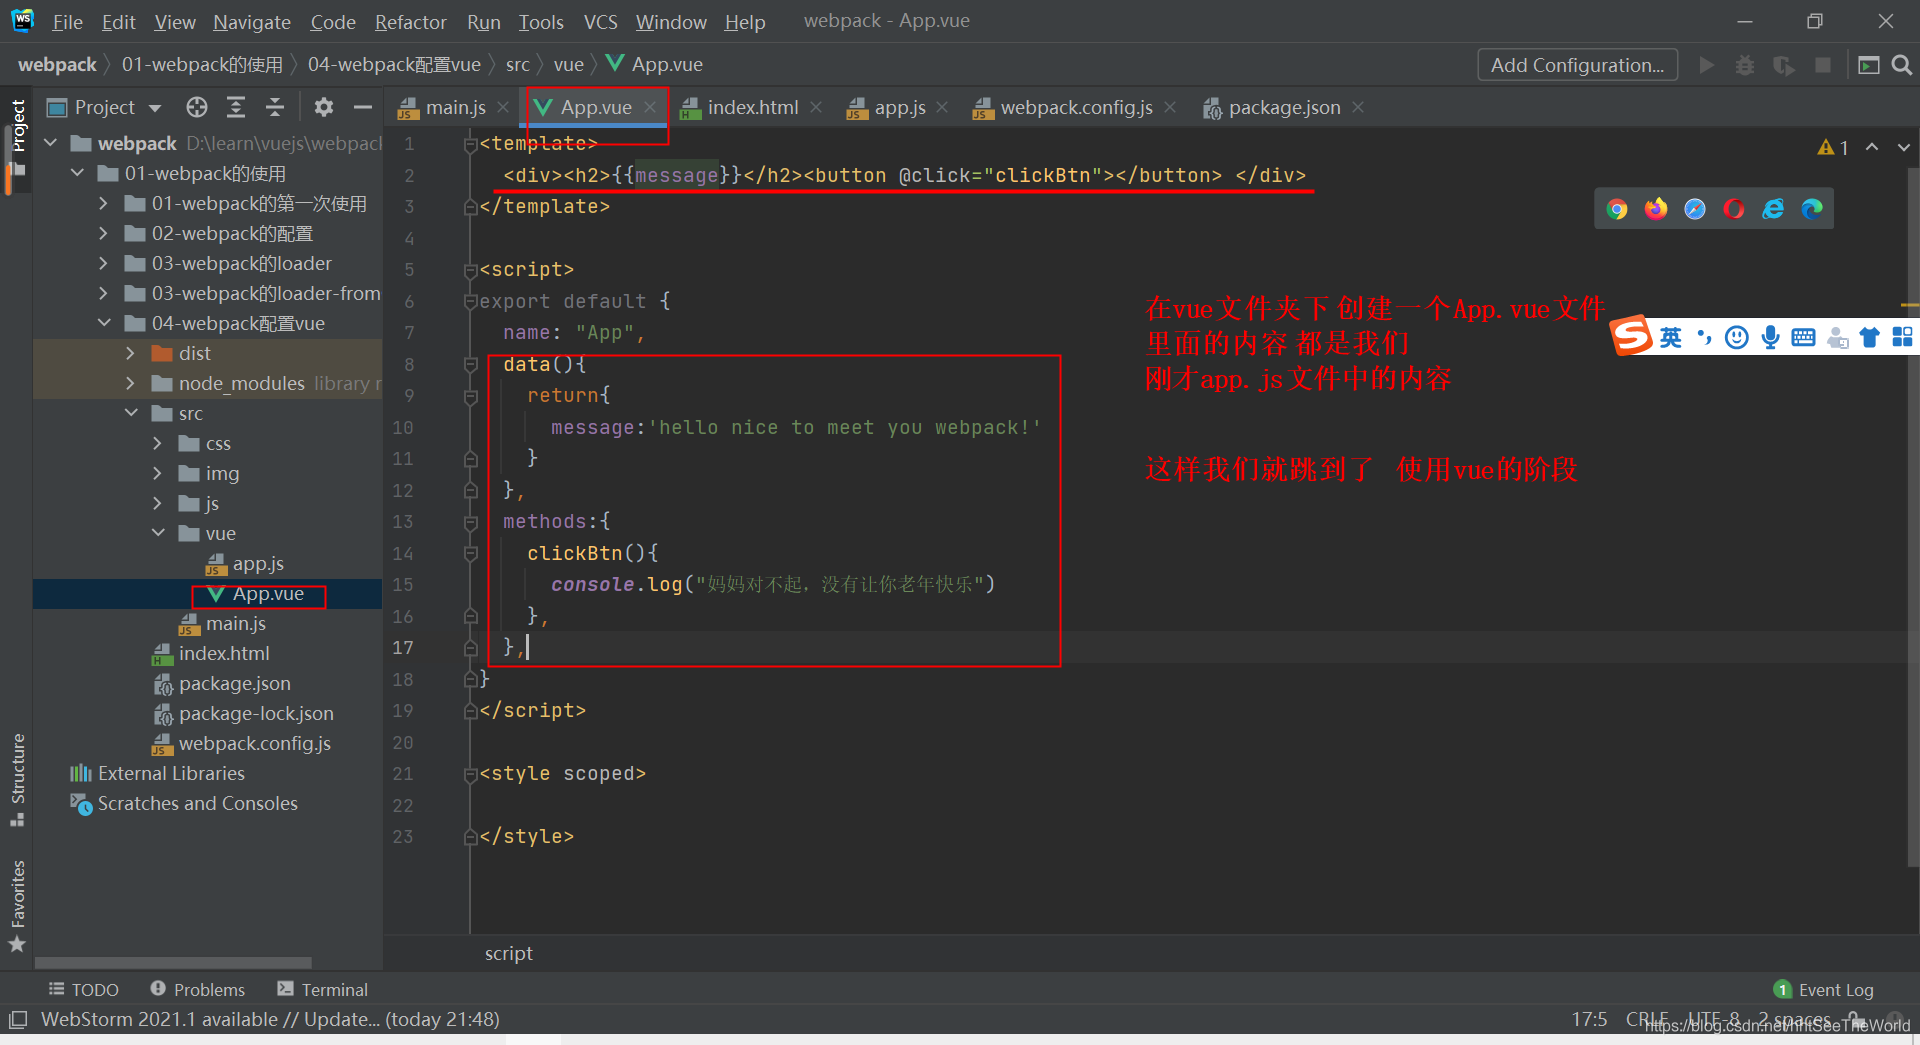
Task: Click the Project panel horizontal scrollbar
Action: 174,962
